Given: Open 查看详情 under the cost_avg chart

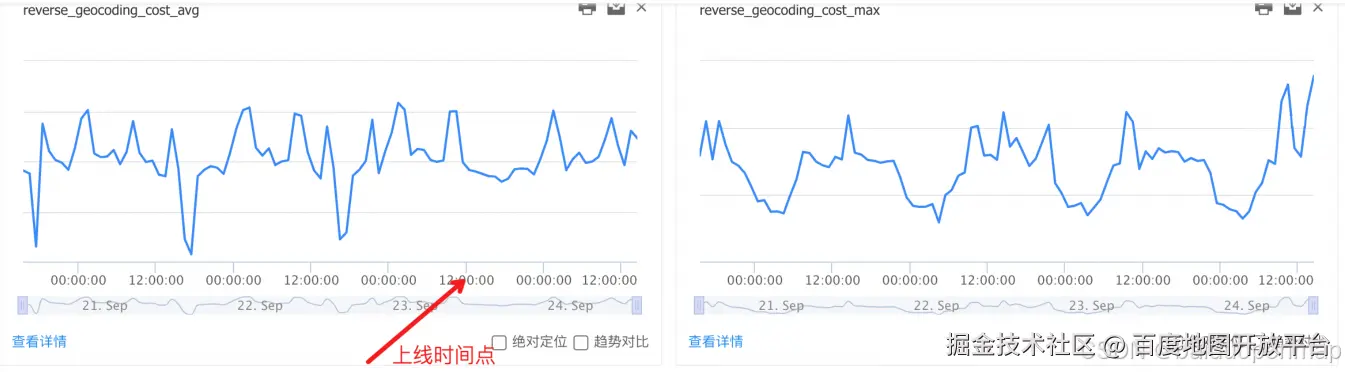Looking at the screenshot, I should 40,341.
